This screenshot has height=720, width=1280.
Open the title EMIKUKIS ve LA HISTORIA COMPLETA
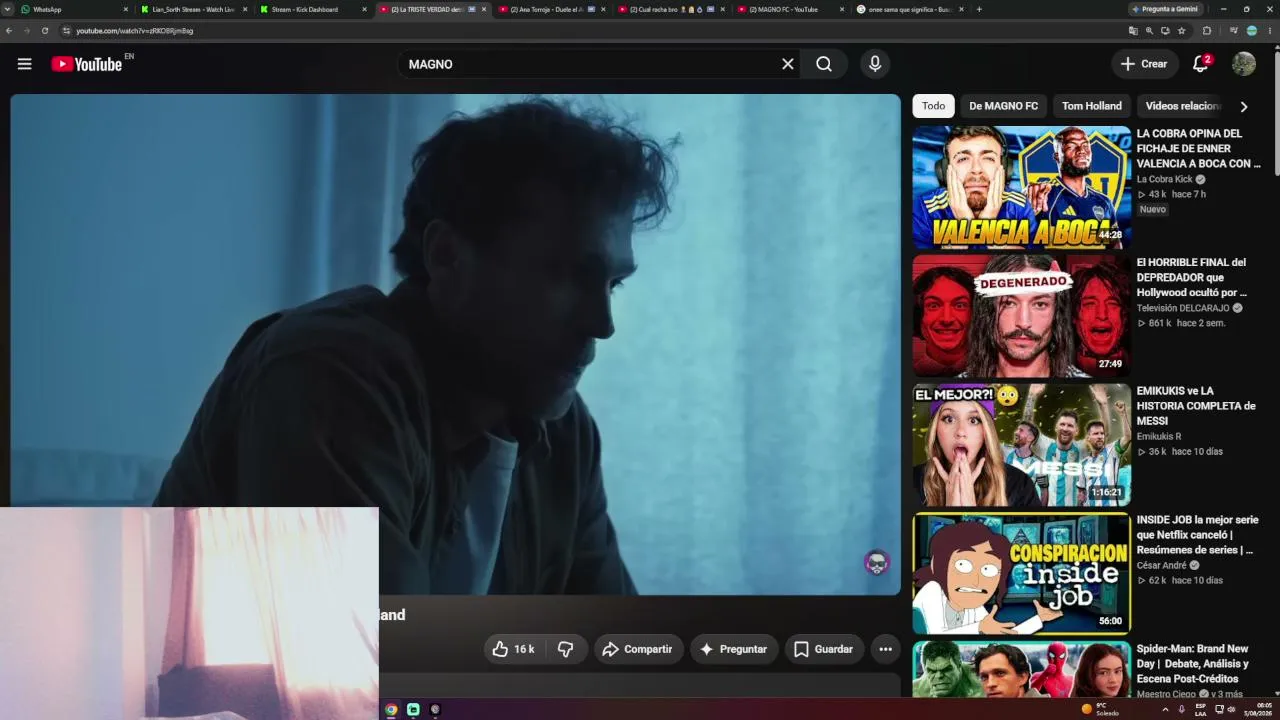tap(1196, 406)
